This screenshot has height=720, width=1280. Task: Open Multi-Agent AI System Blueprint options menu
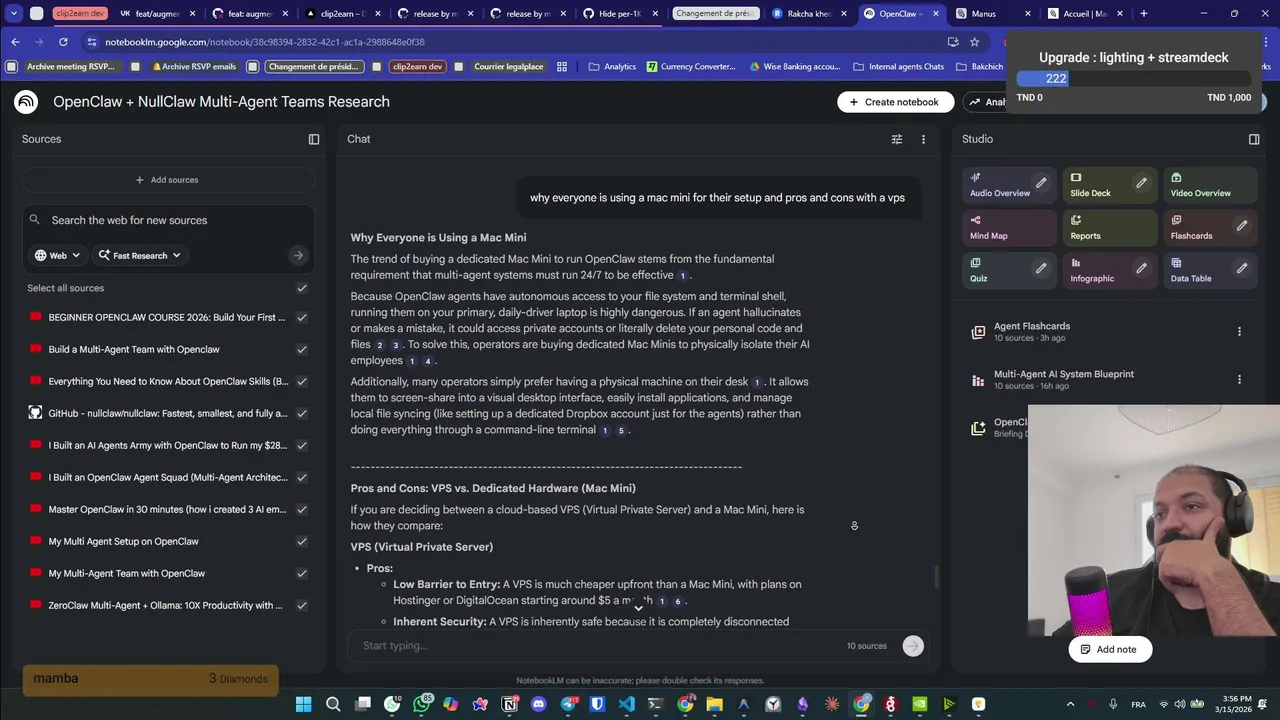point(1239,380)
